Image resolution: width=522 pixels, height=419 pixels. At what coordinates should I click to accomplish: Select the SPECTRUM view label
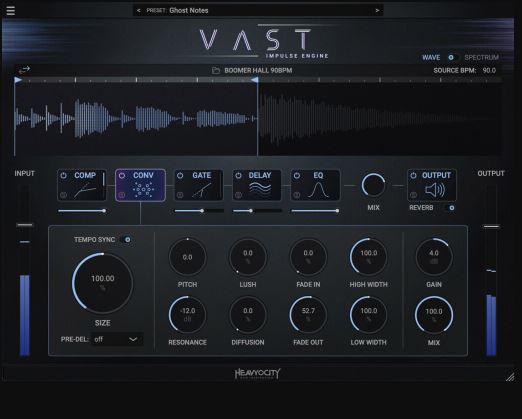(481, 58)
